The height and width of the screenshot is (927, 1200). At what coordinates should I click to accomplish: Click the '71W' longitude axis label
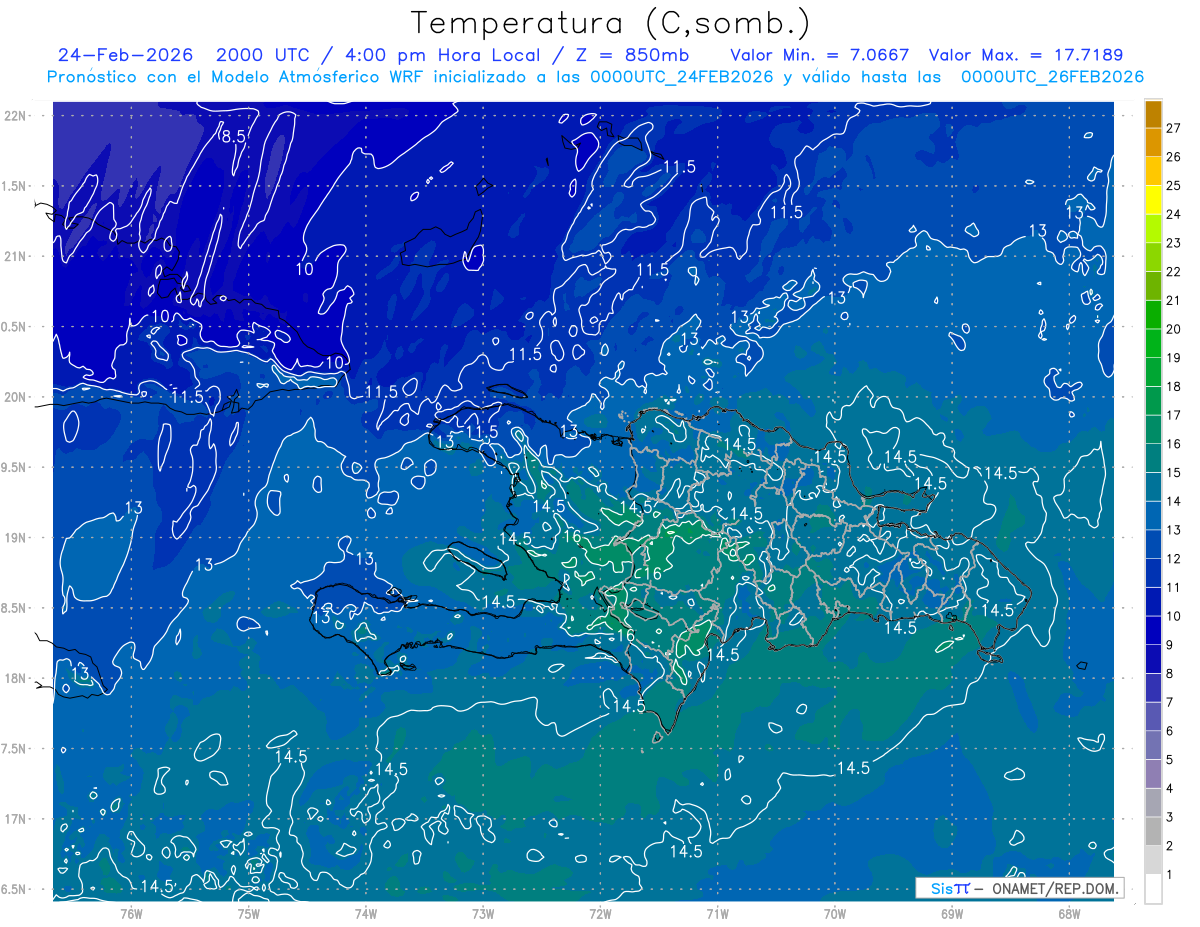point(717,913)
